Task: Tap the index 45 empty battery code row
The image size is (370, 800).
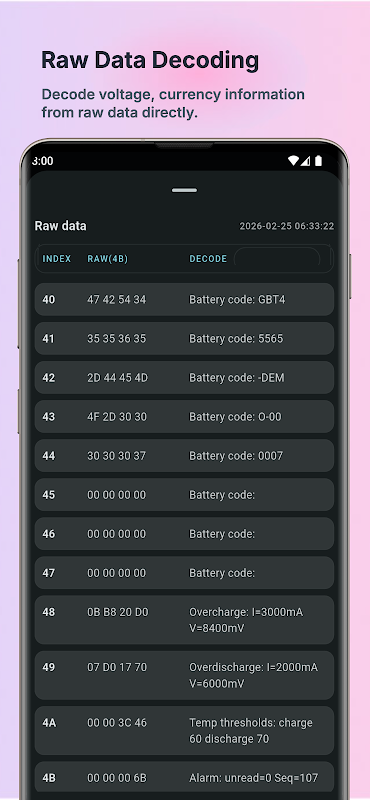Action: pos(184,494)
